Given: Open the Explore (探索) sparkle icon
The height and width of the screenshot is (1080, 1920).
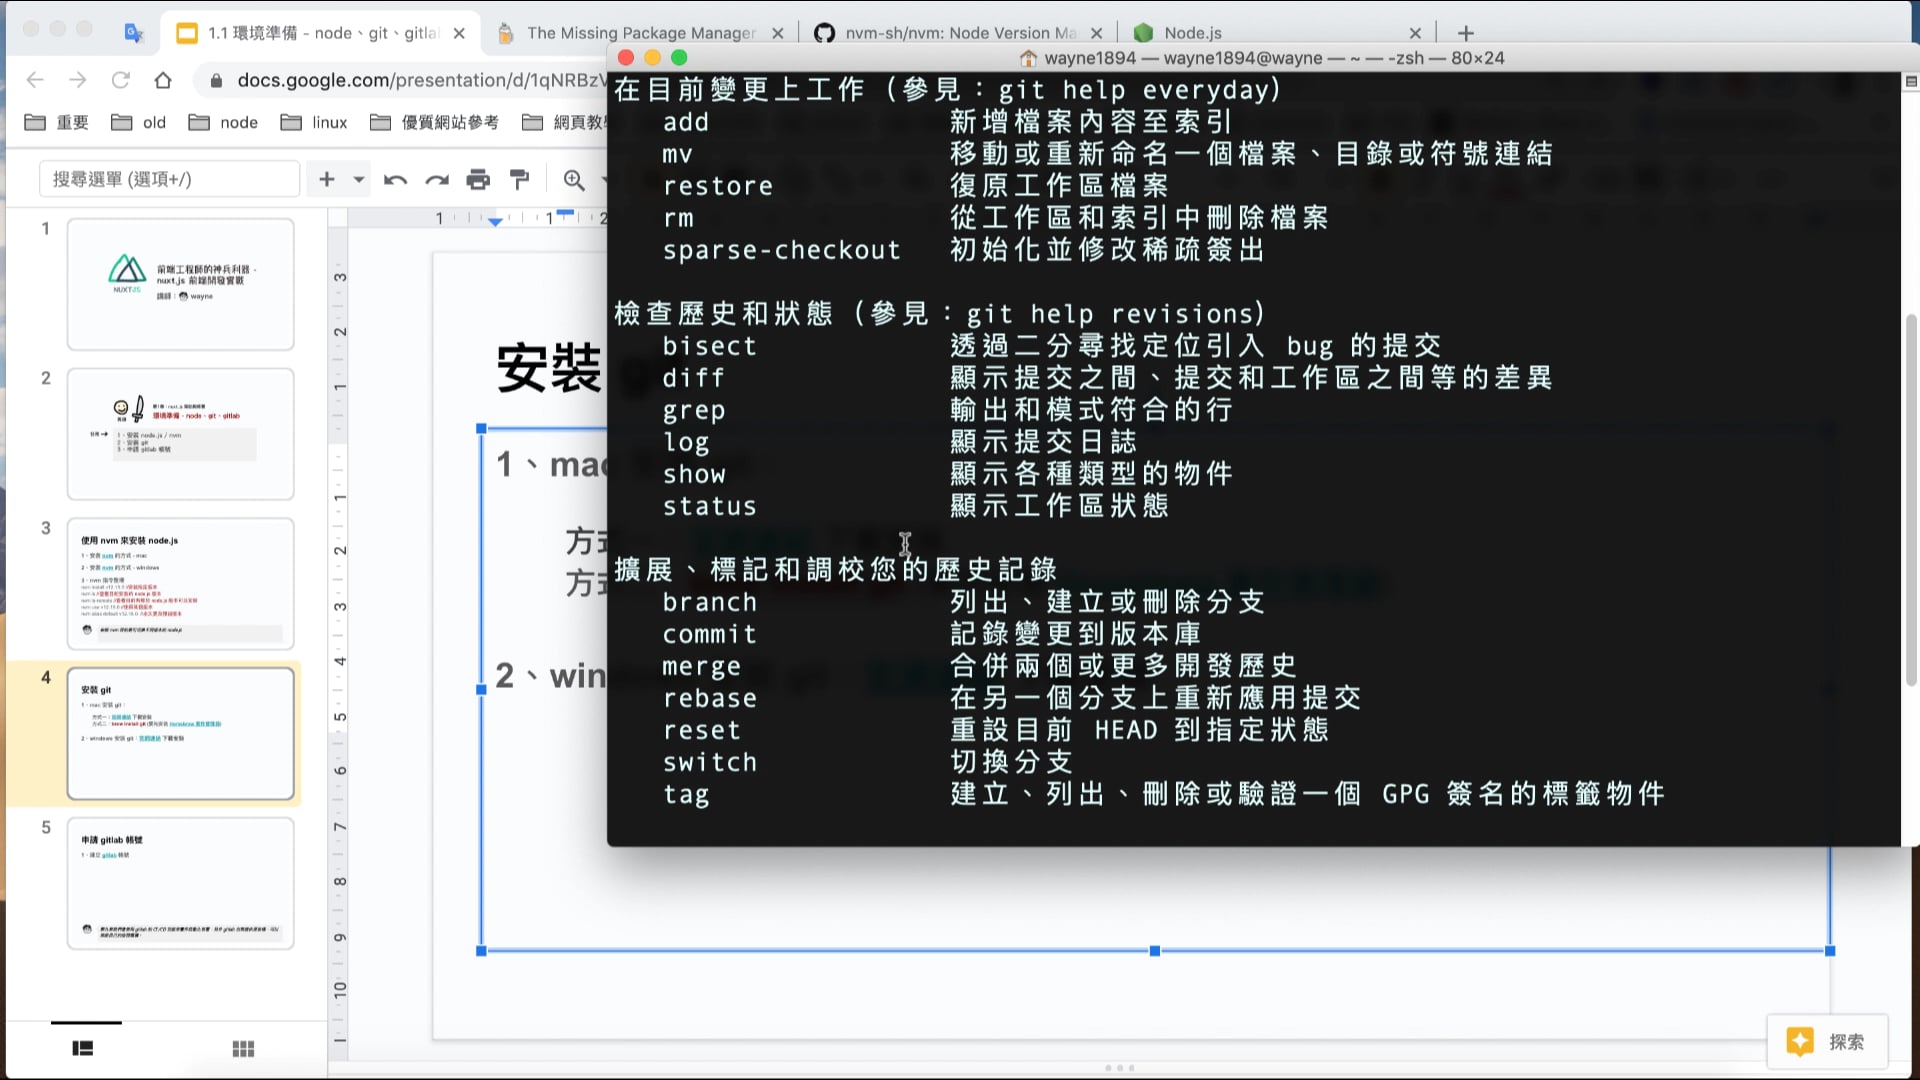Looking at the screenshot, I should pos(1800,1042).
